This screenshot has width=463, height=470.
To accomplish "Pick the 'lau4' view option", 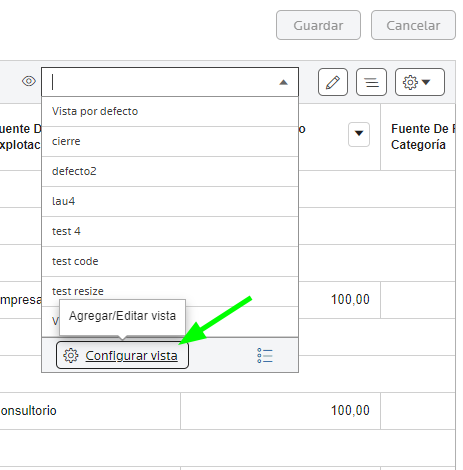I will tap(170, 201).
